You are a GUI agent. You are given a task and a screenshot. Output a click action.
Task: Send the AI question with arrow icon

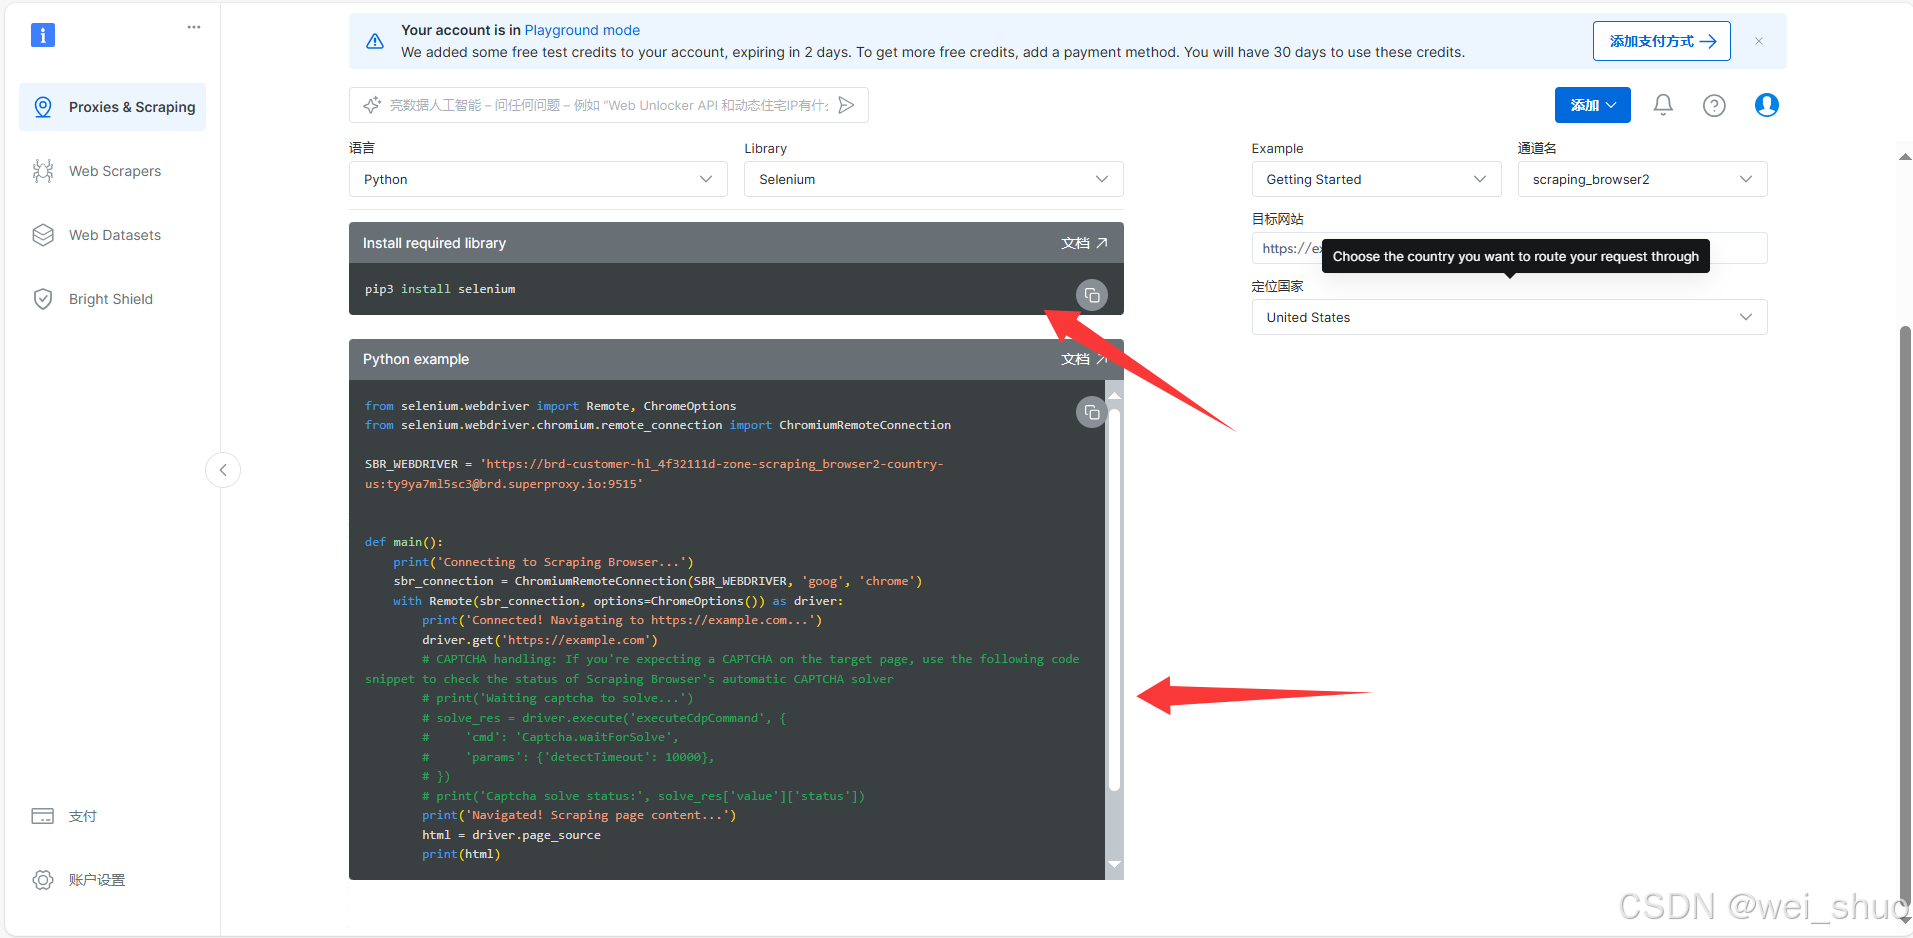coord(846,105)
